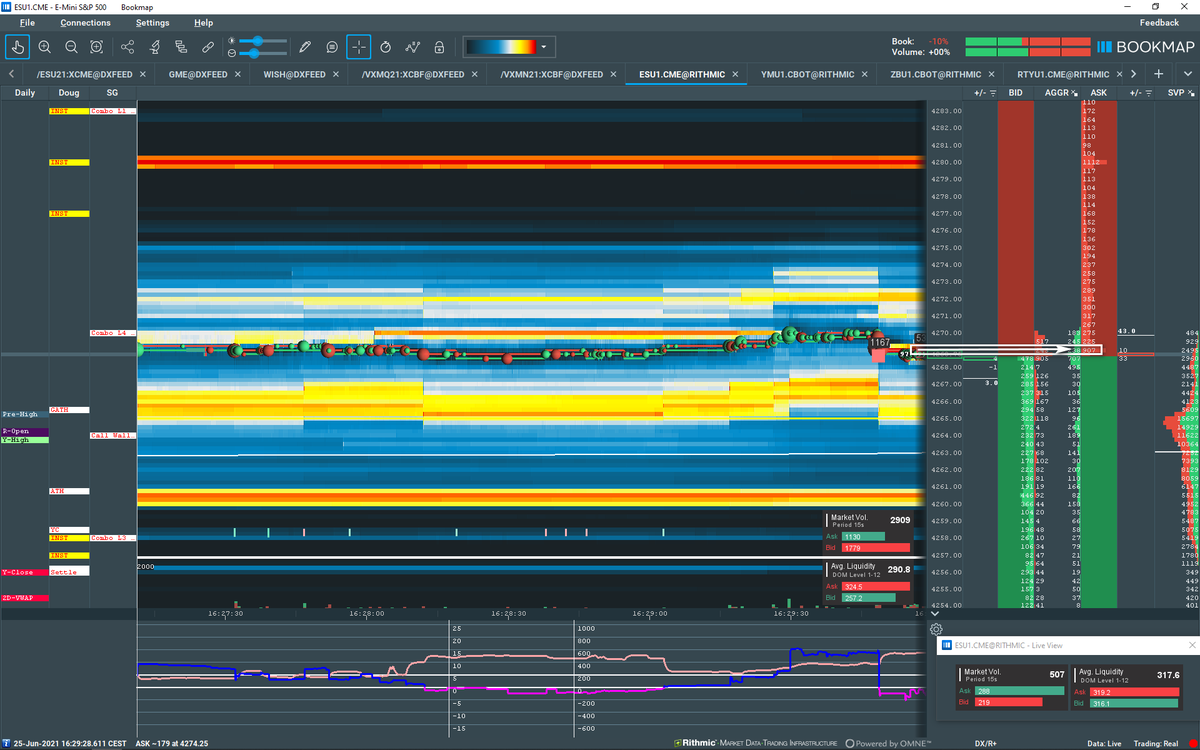
Task: Click the hierarchy layout icon in toolbar
Action: [181, 47]
